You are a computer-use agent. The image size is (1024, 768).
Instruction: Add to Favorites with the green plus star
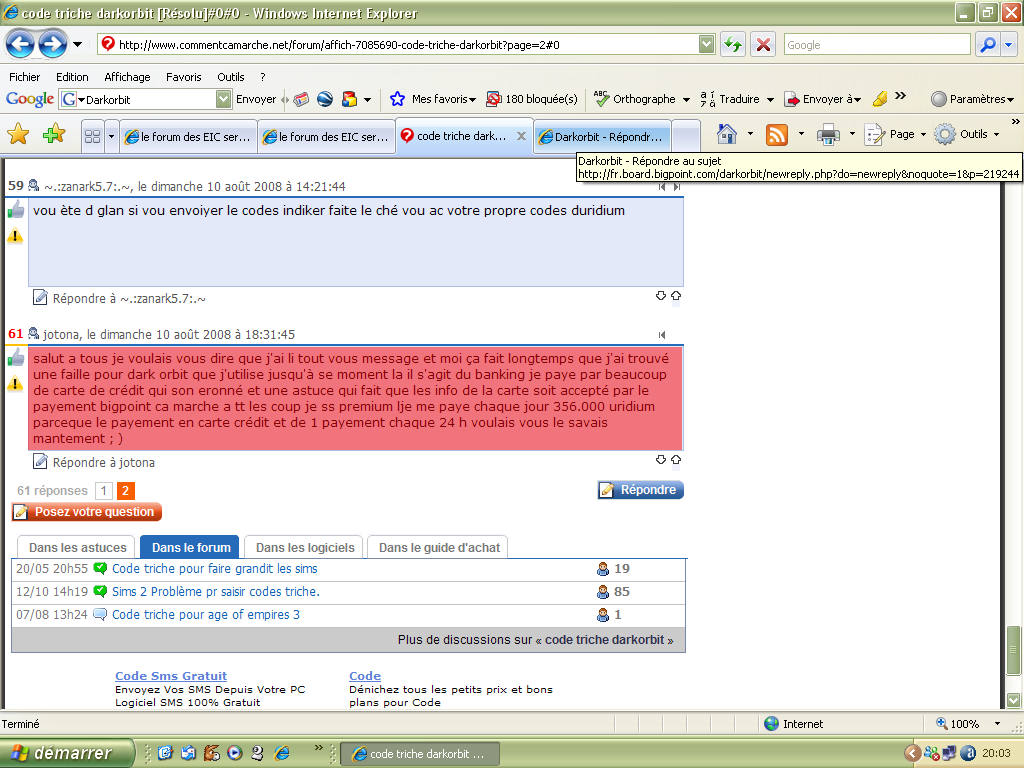pos(54,135)
